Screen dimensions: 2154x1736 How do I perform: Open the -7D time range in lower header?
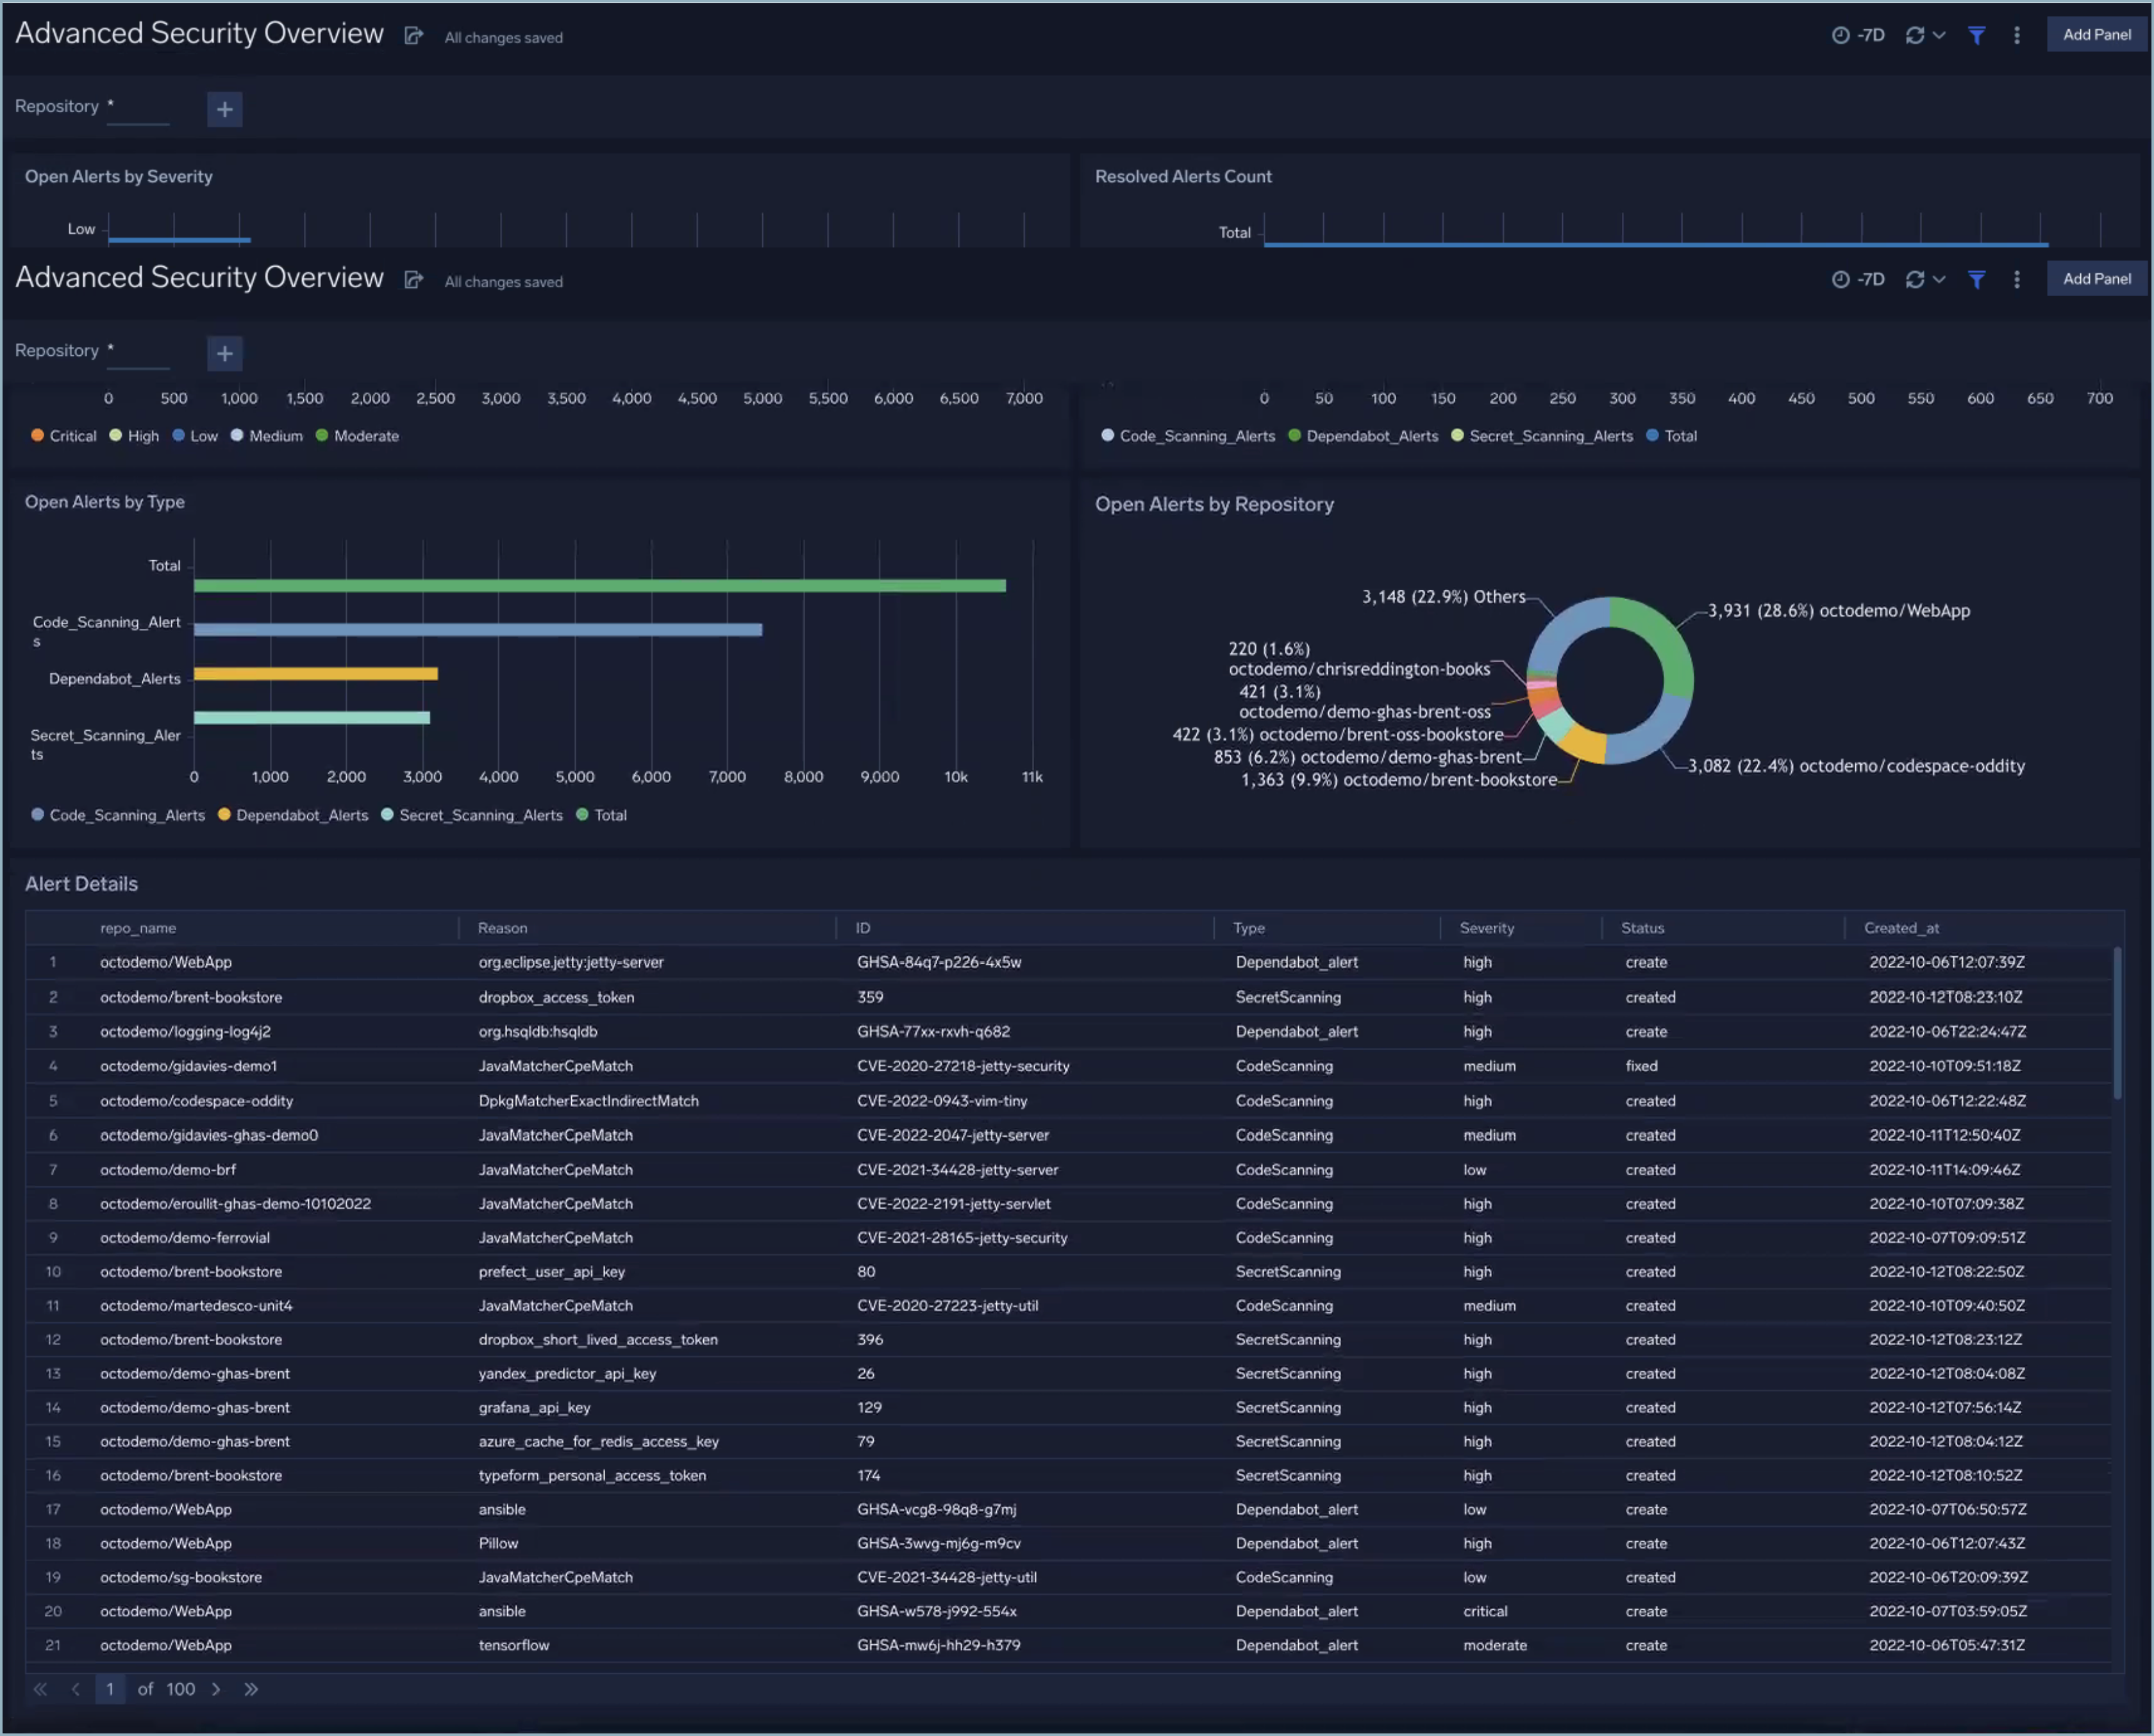pos(1858,279)
